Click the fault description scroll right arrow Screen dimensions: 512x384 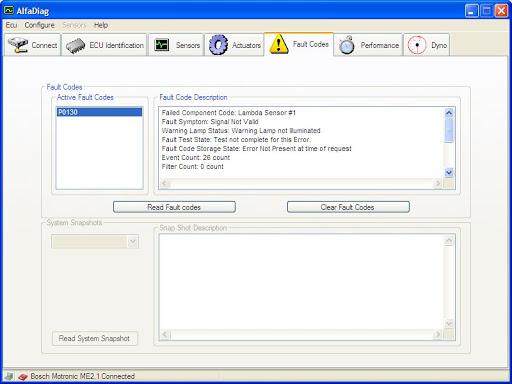pos(438,183)
